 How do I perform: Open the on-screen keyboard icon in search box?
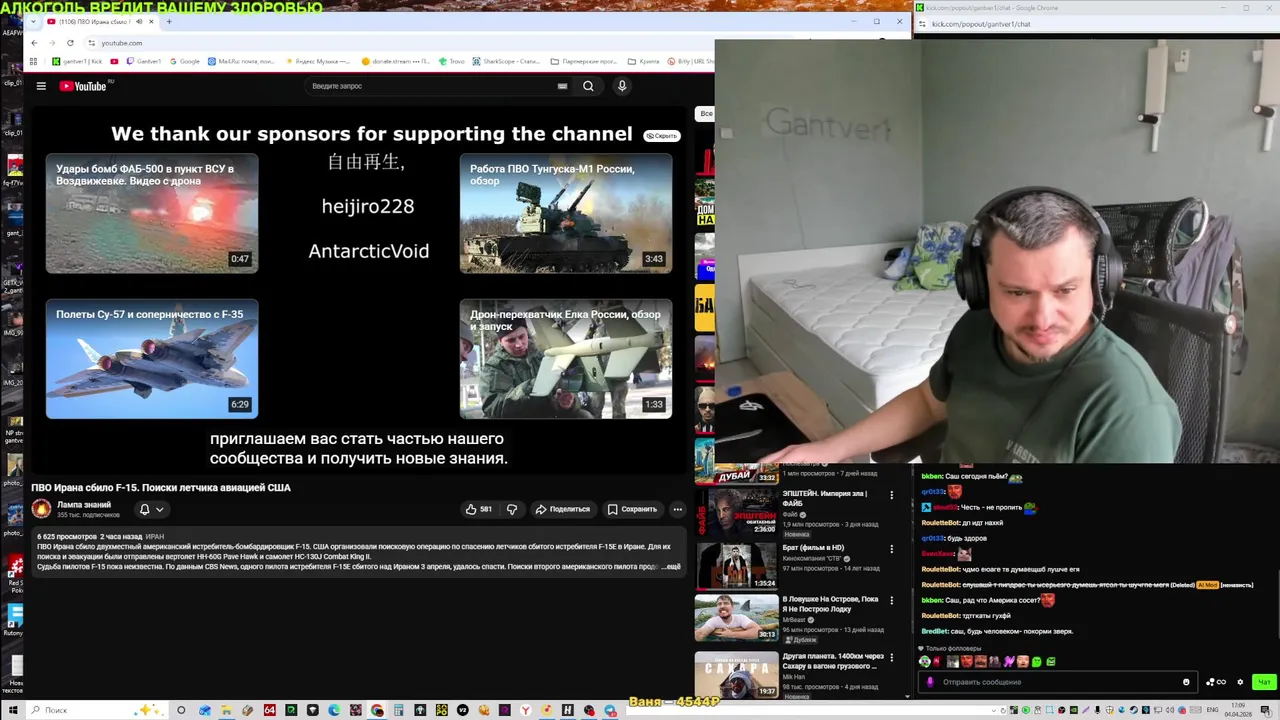coord(562,86)
